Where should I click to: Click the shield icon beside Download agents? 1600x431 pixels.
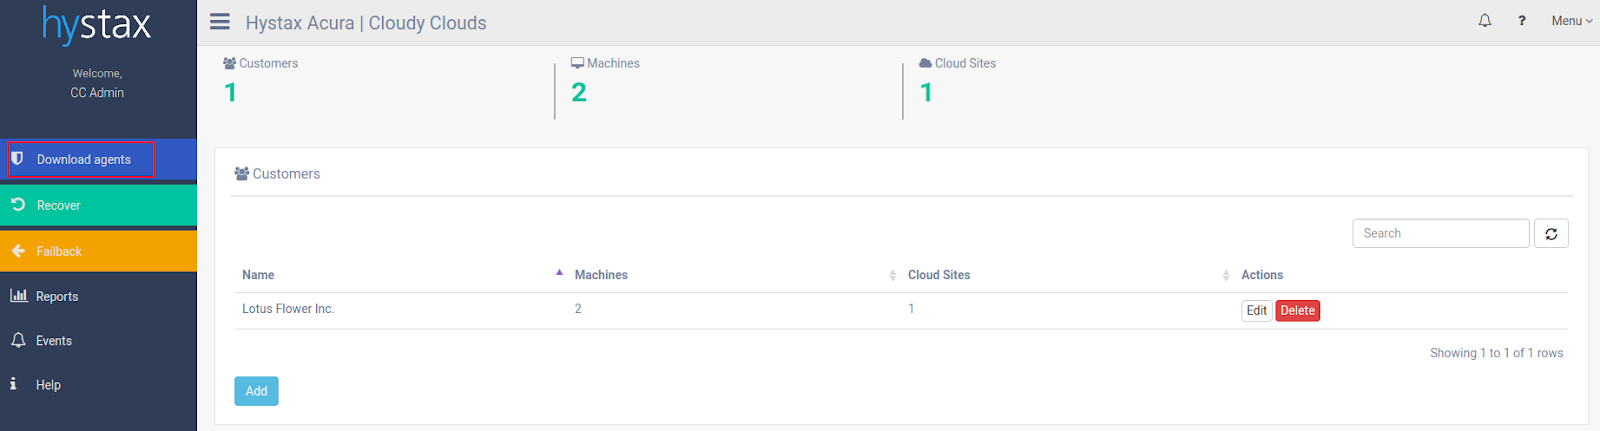pyautogui.click(x=17, y=159)
